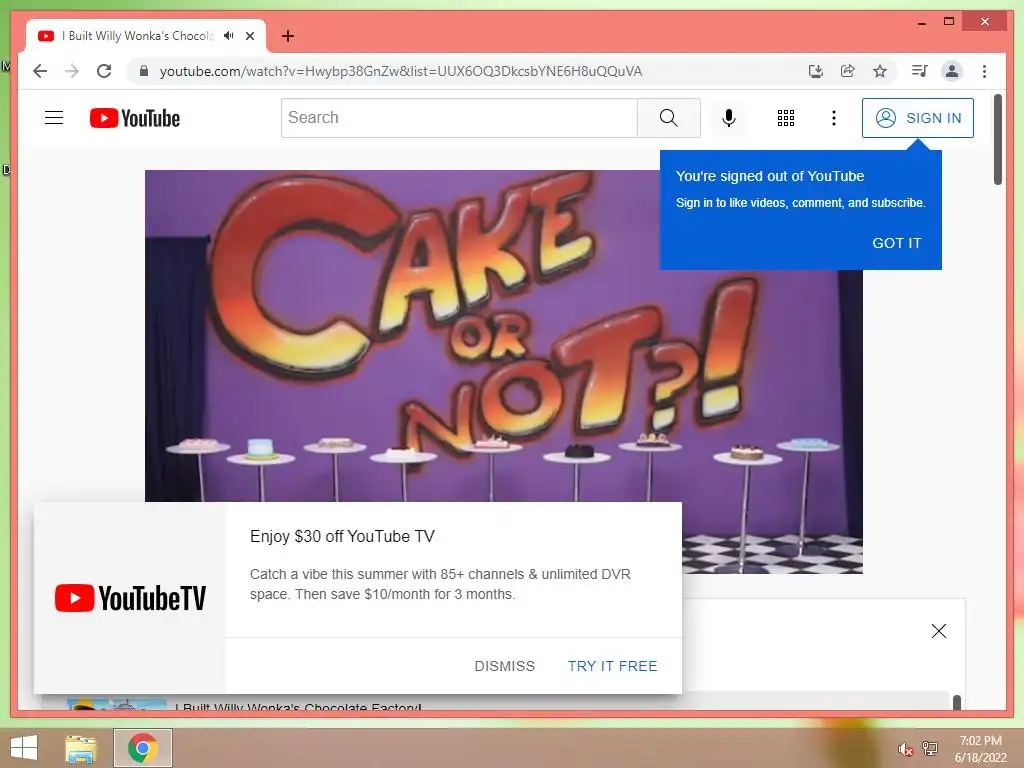
Task: Click the SIGN IN button
Action: [x=918, y=118]
